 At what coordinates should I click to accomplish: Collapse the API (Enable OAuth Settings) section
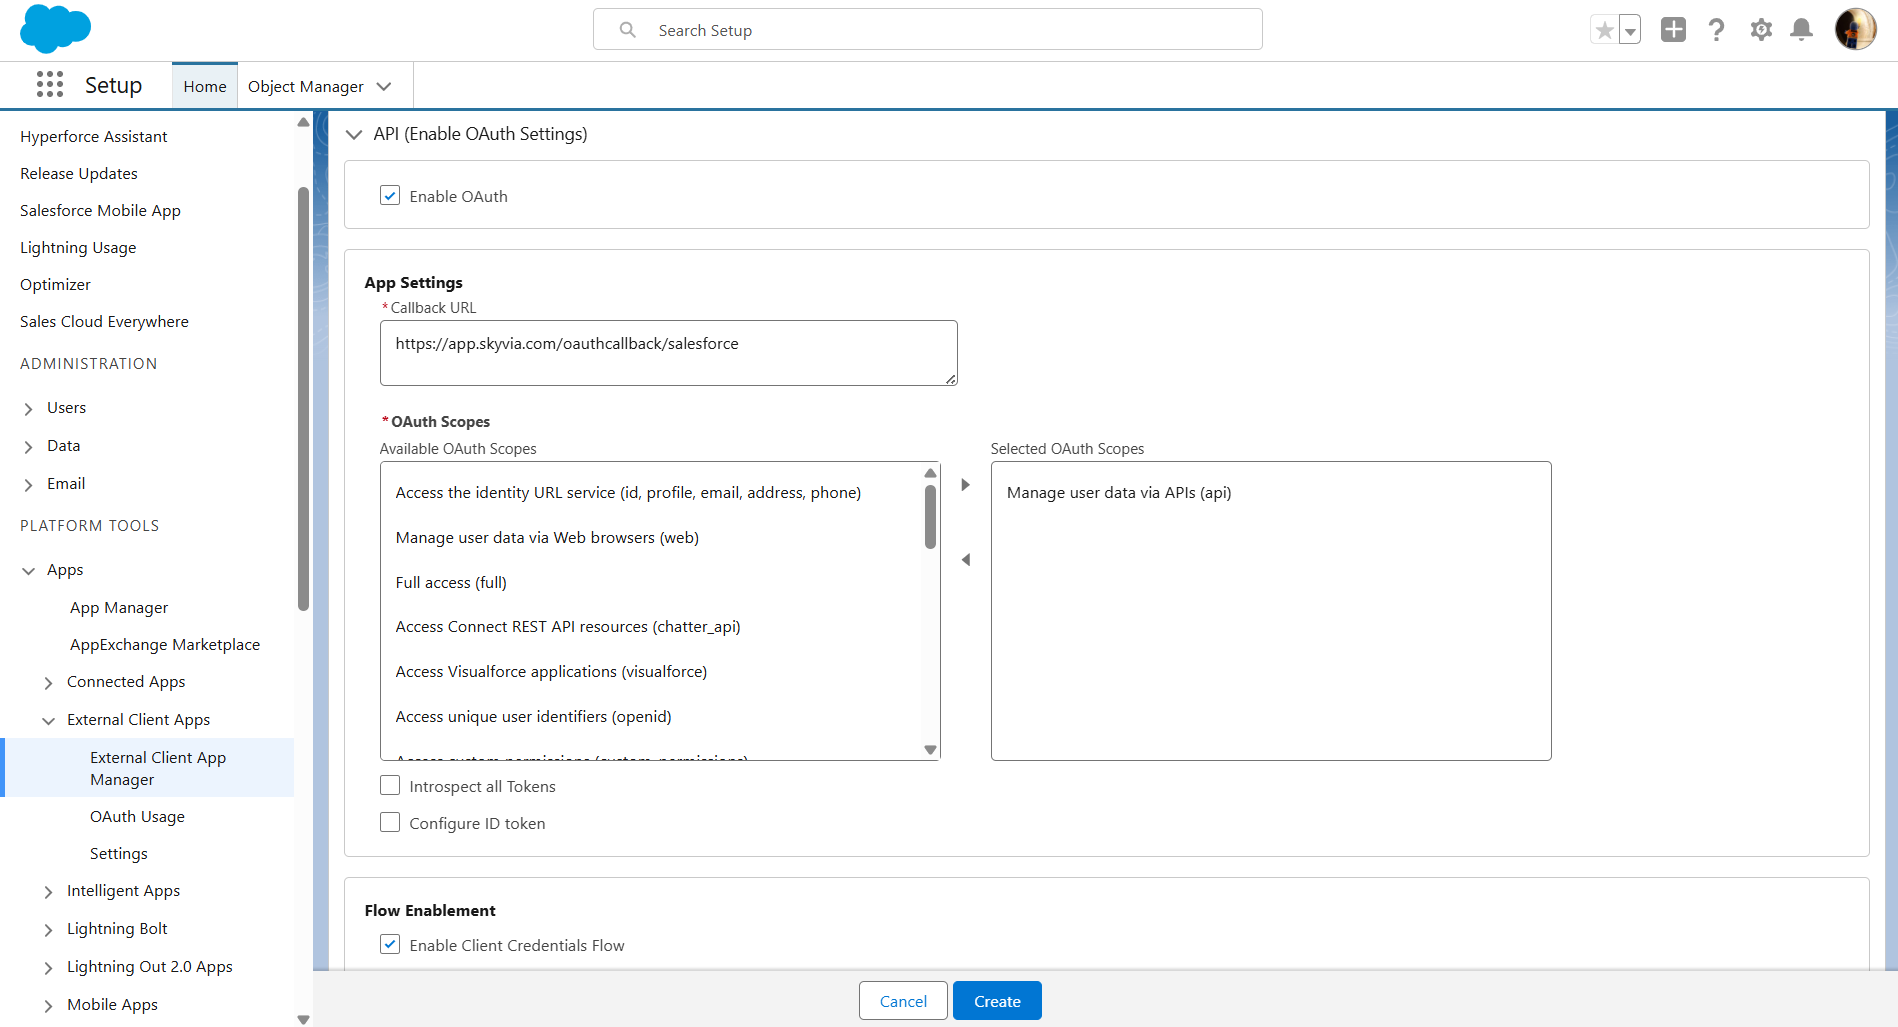[x=354, y=134]
